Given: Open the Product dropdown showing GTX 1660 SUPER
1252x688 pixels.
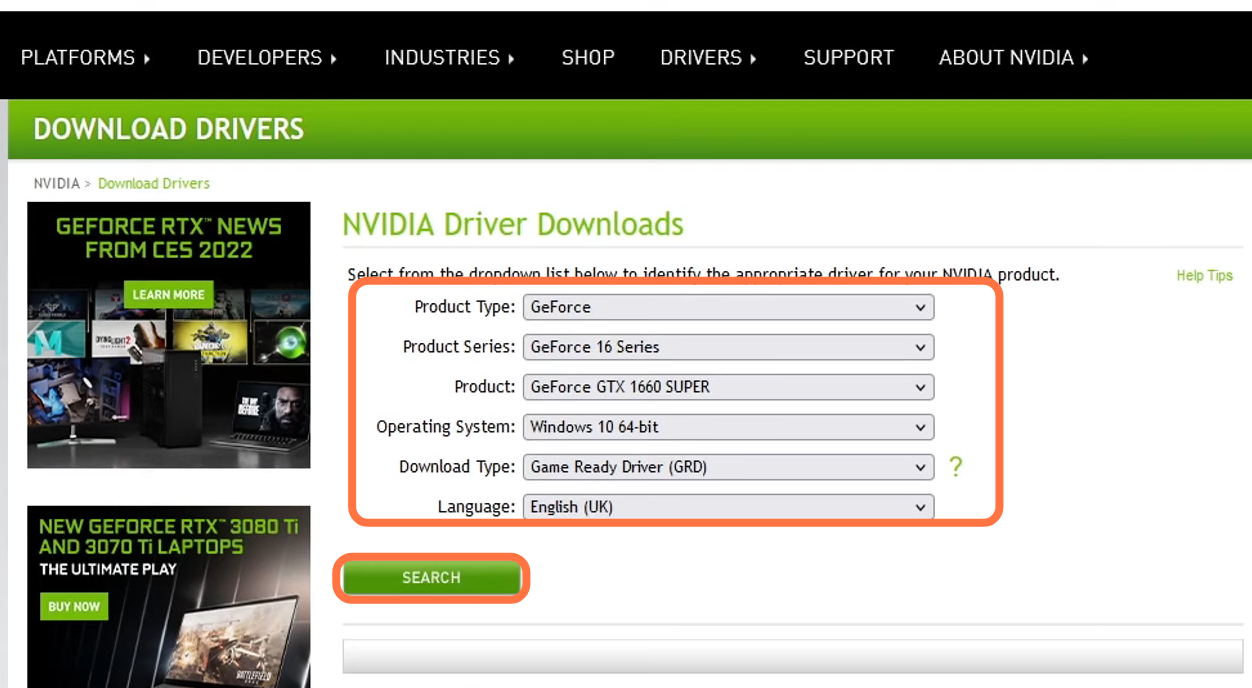Looking at the screenshot, I should pos(728,387).
